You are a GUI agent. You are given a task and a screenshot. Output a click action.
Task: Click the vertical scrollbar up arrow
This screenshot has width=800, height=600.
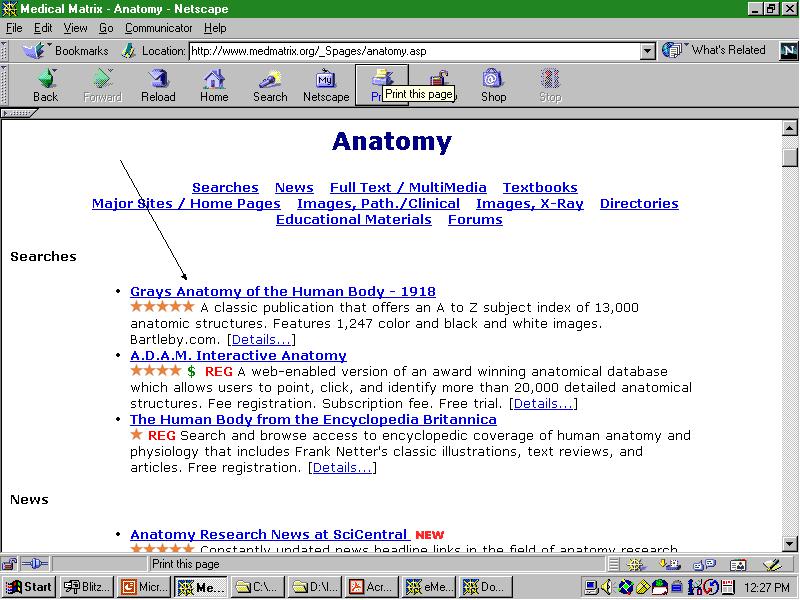tap(790, 128)
